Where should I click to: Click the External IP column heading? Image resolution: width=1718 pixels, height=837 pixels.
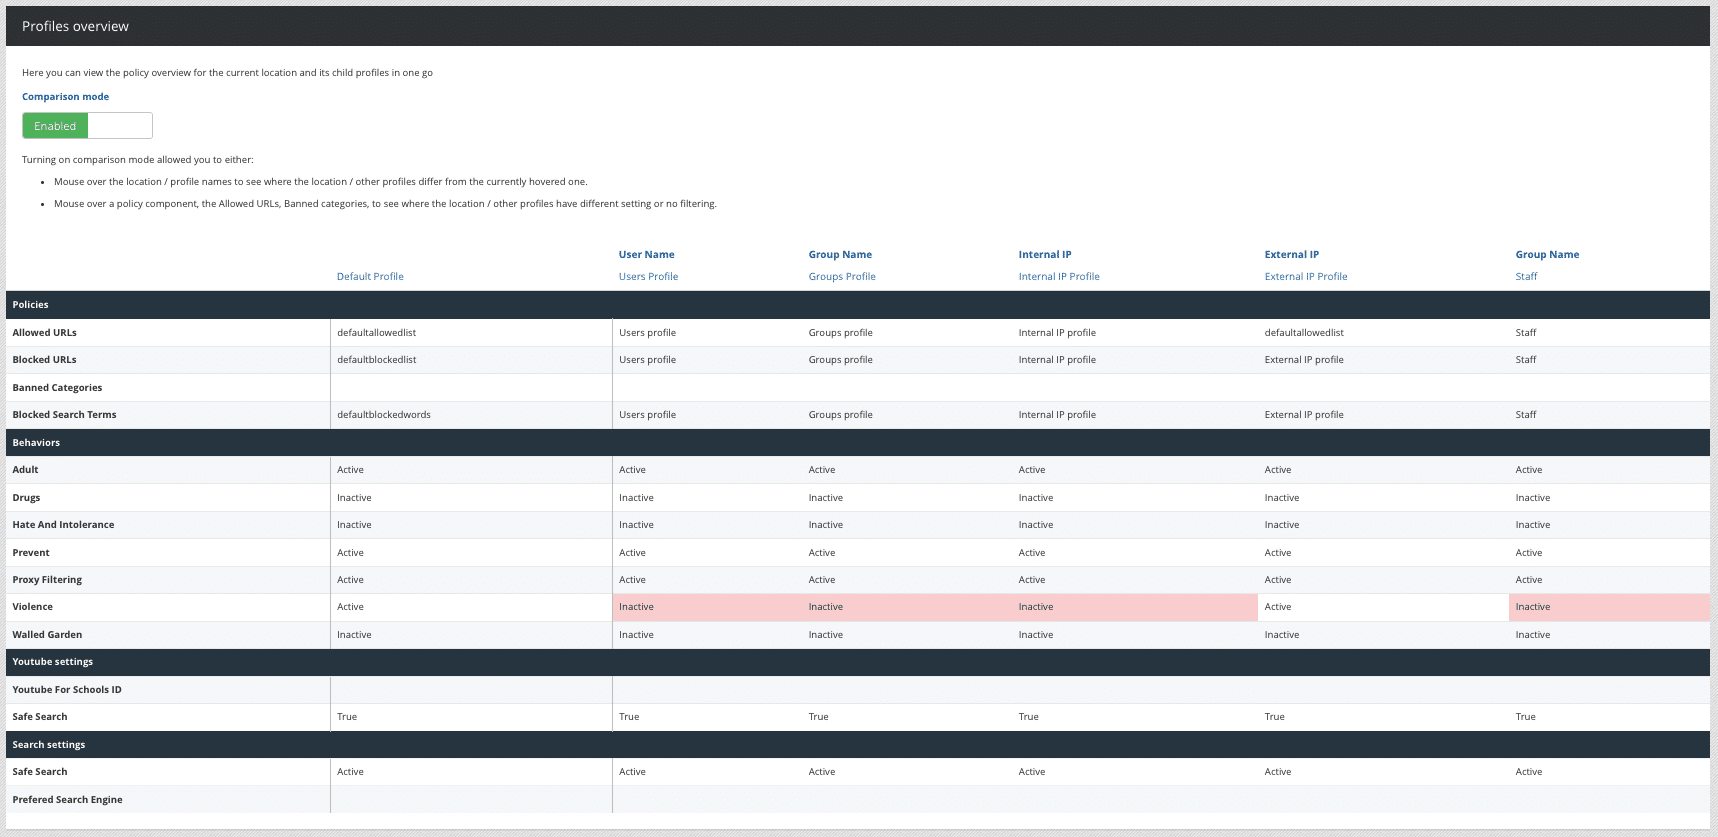1291,255
